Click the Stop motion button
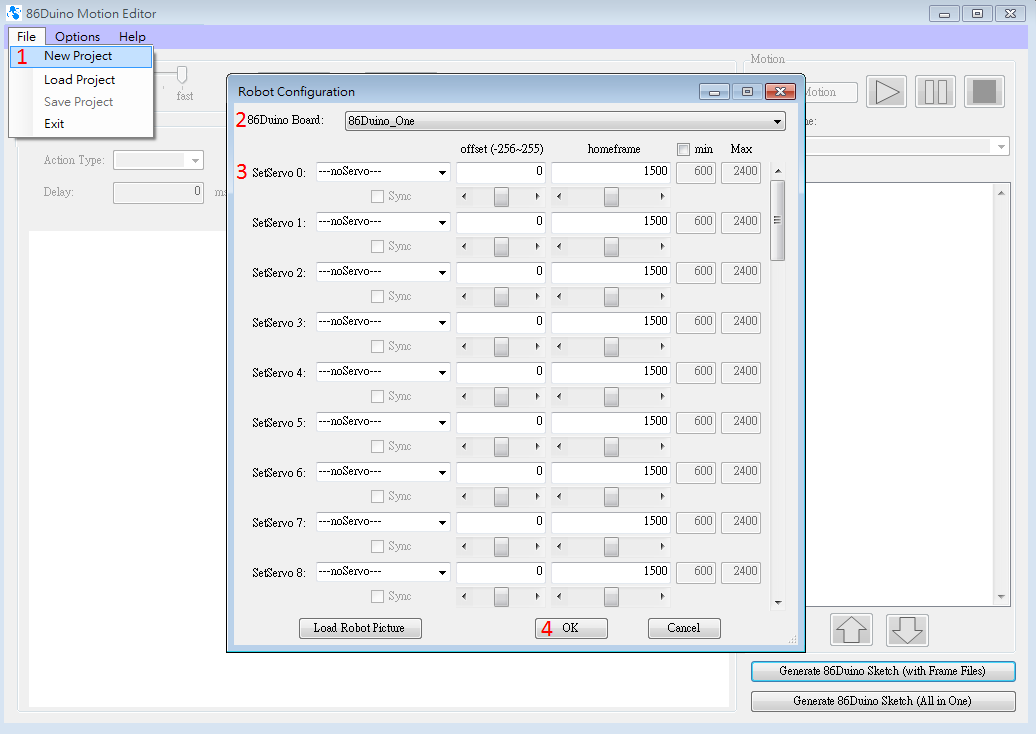 tap(984, 92)
